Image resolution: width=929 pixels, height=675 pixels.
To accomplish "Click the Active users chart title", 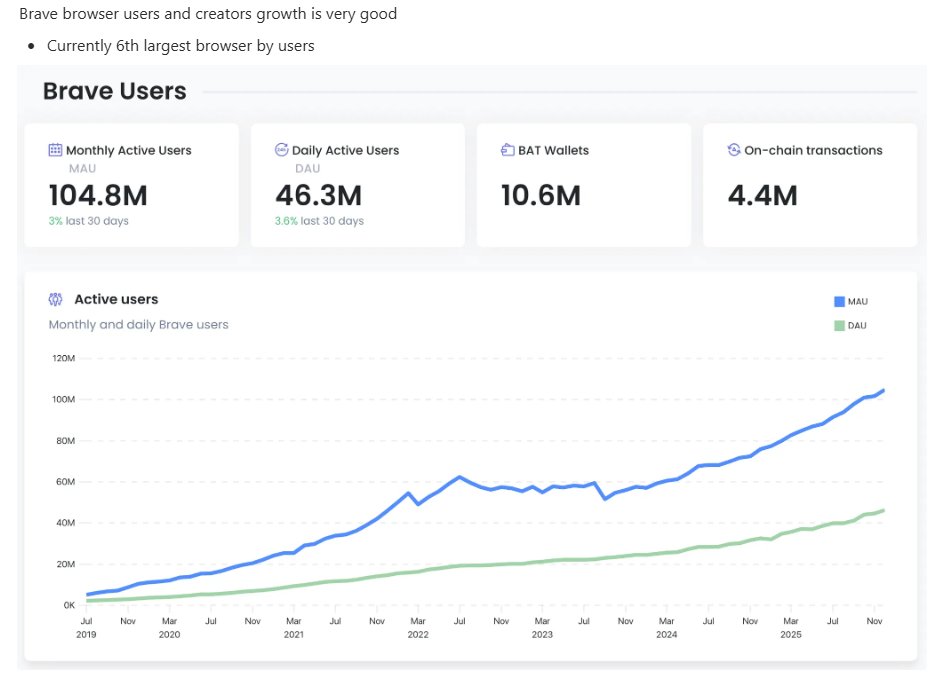I will coord(116,299).
